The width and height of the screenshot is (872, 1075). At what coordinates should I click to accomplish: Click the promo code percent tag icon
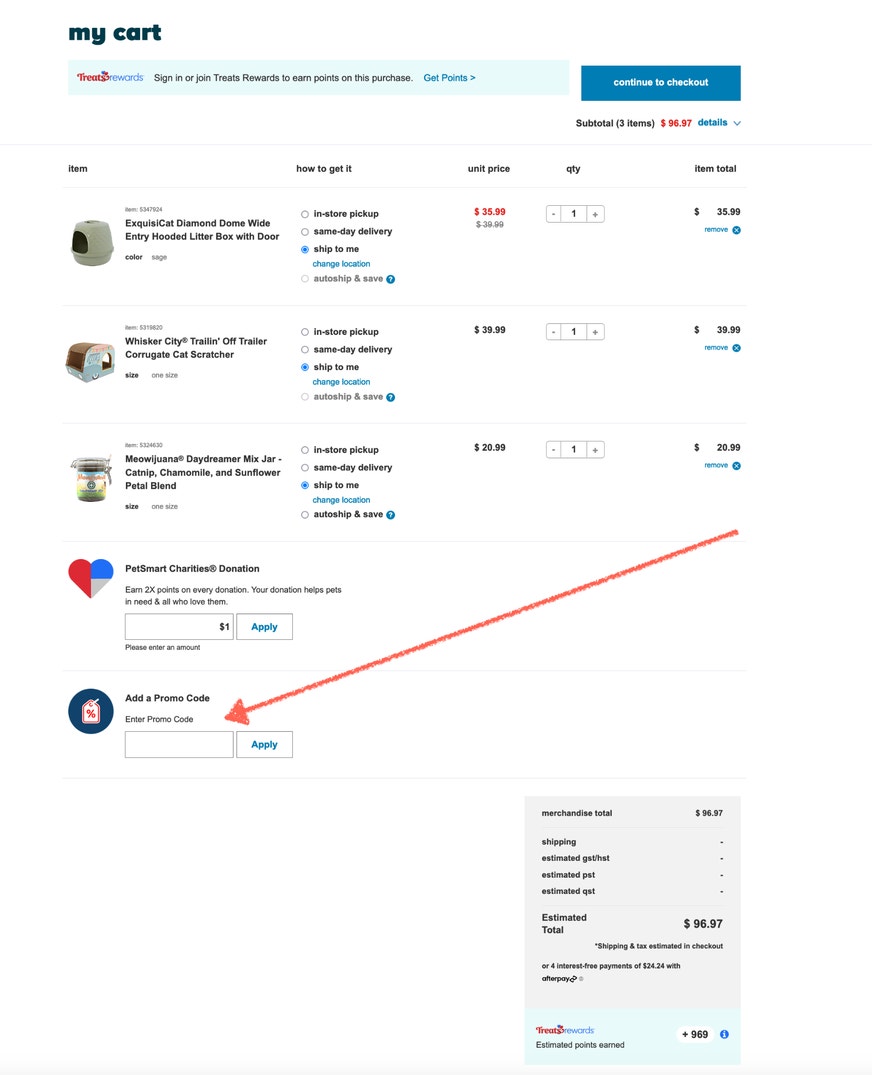pyautogui.click(x=90, y=712)
